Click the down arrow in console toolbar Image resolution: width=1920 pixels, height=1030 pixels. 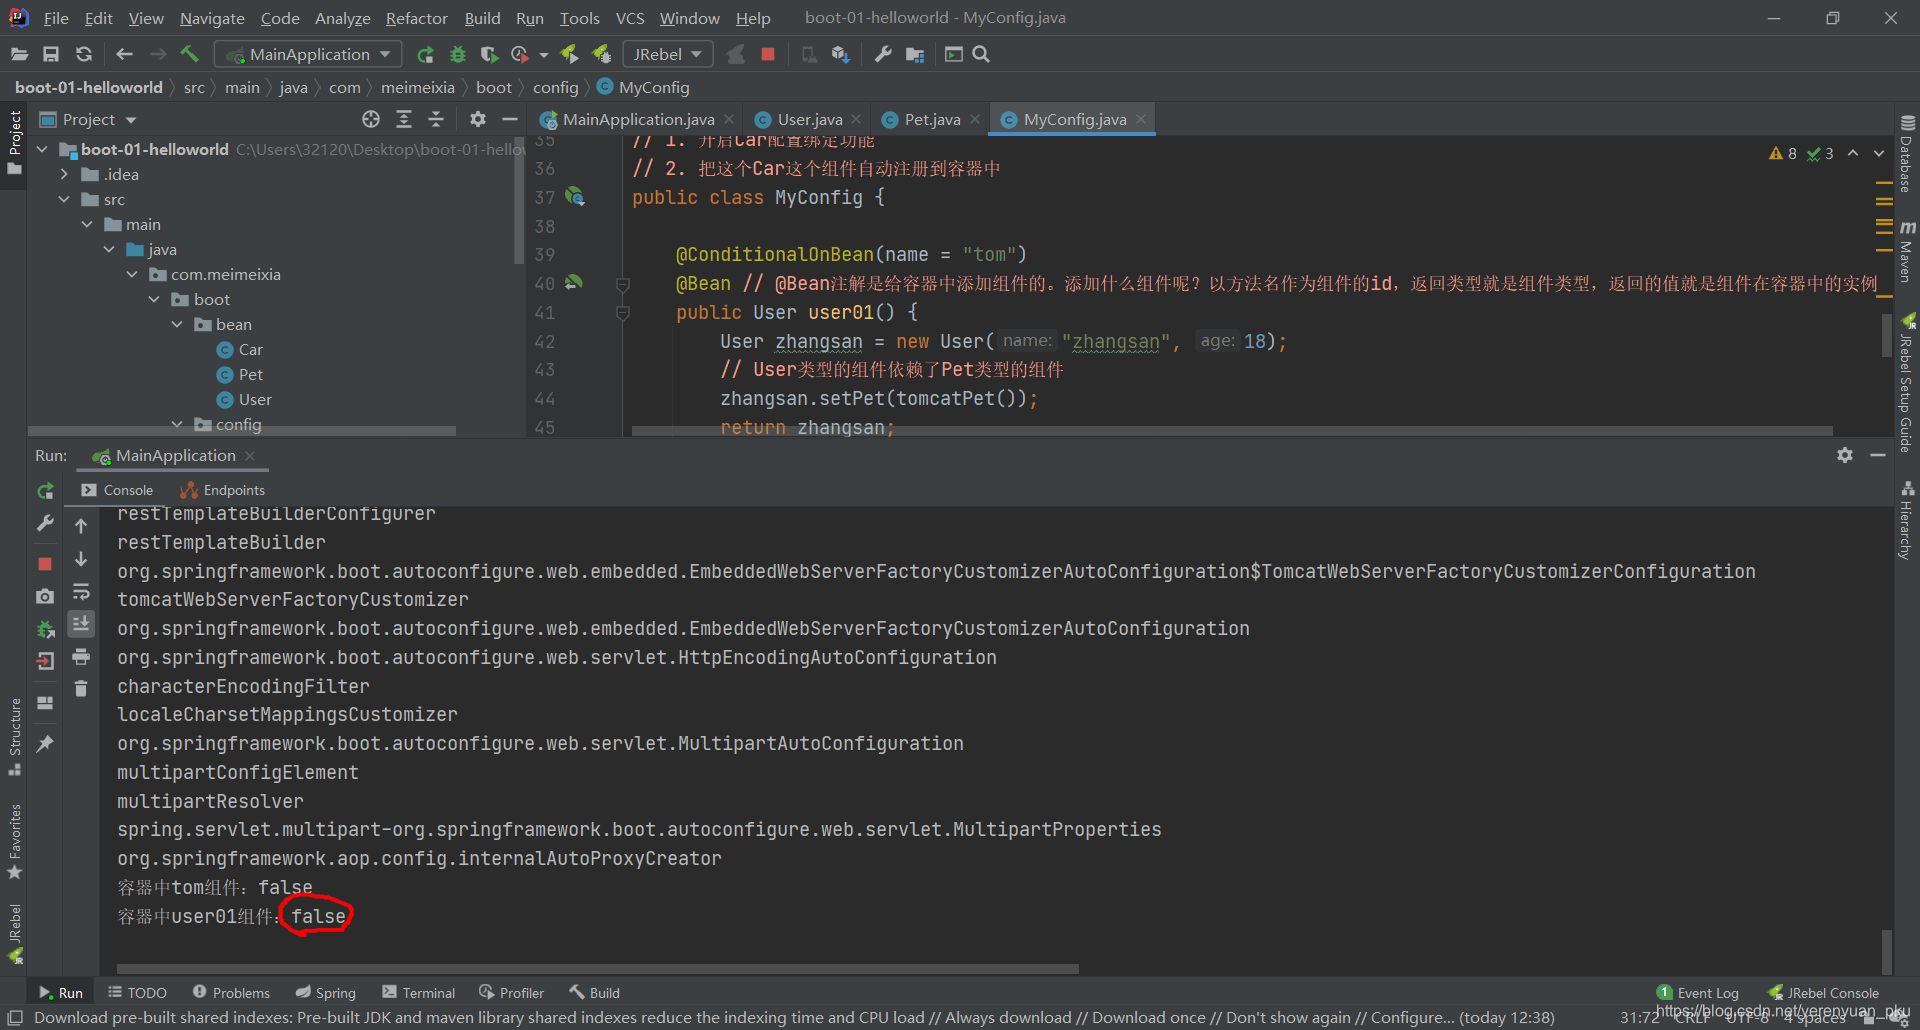click(81, 559)
